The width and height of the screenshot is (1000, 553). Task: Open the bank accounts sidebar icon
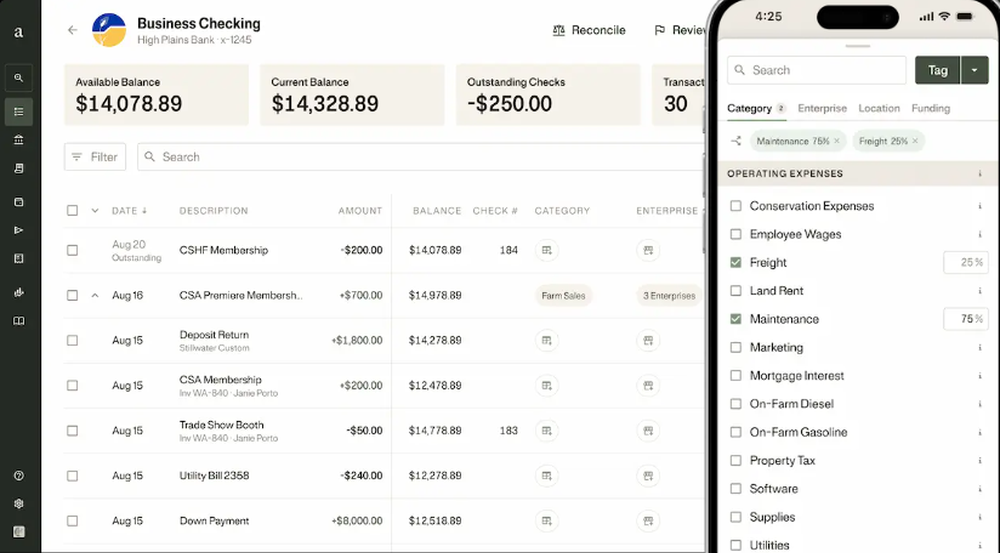point(19,140)
